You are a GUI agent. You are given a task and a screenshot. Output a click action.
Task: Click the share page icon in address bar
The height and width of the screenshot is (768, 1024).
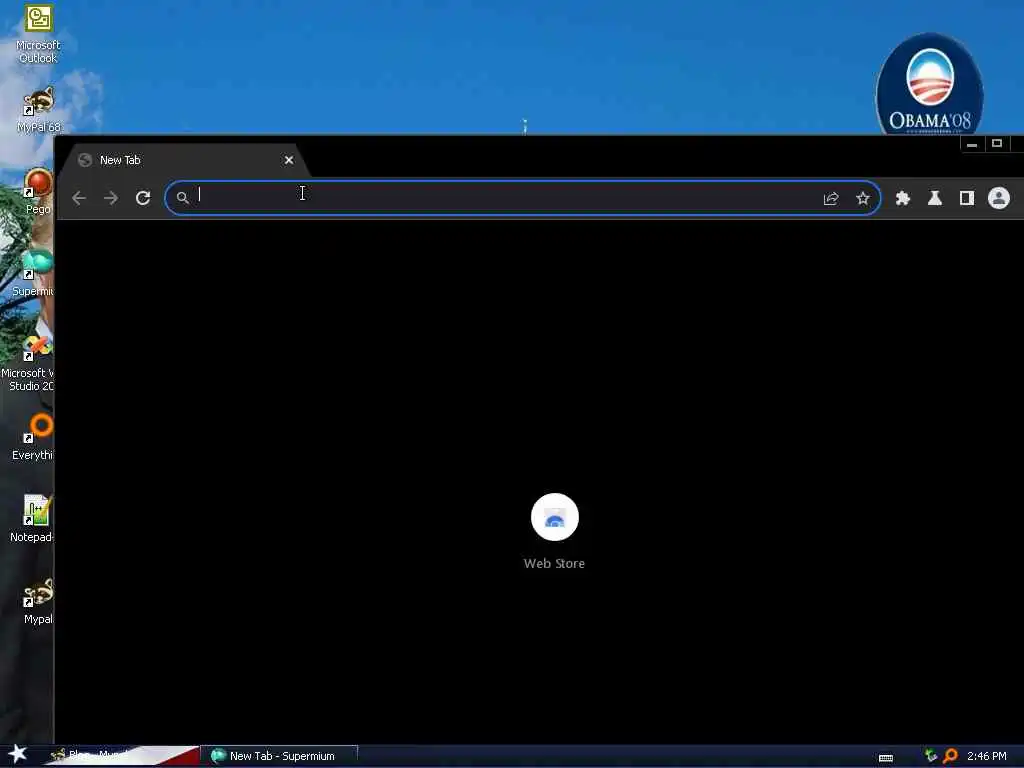pyautogui.click(x=831, y=199)
